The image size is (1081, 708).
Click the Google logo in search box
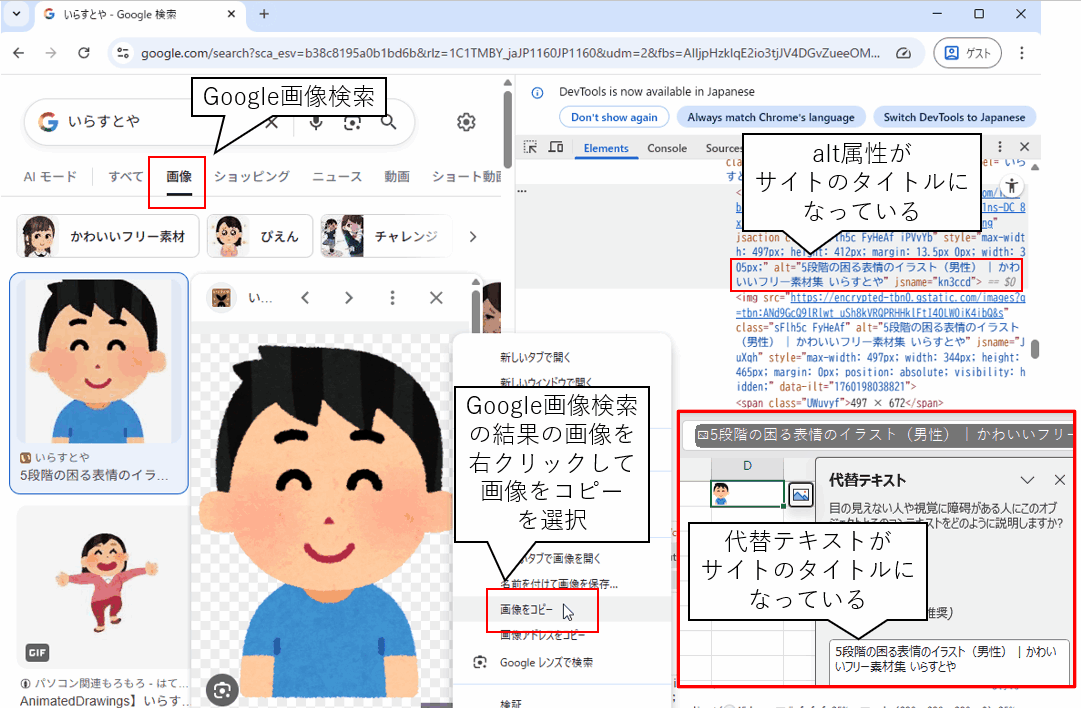pos(48,122)
